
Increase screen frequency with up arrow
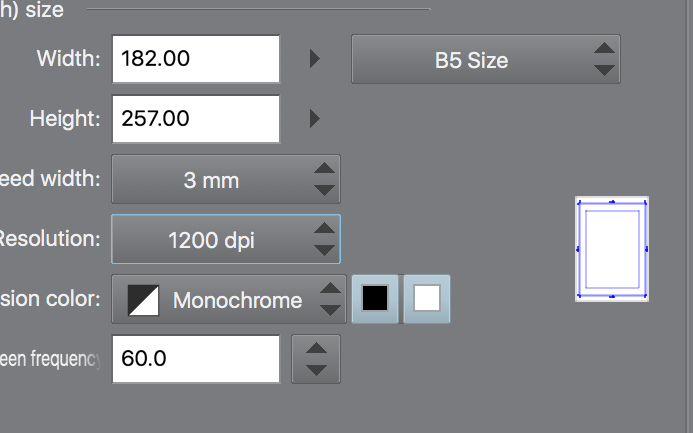316,349
